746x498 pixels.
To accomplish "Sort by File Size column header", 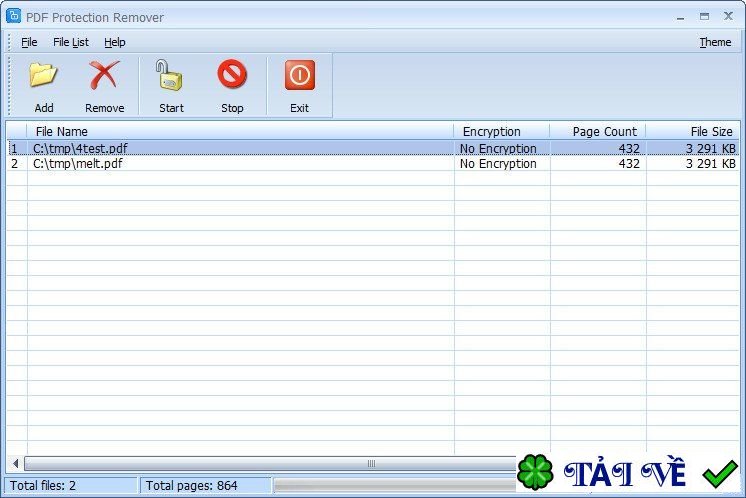I will pos(693,131).
